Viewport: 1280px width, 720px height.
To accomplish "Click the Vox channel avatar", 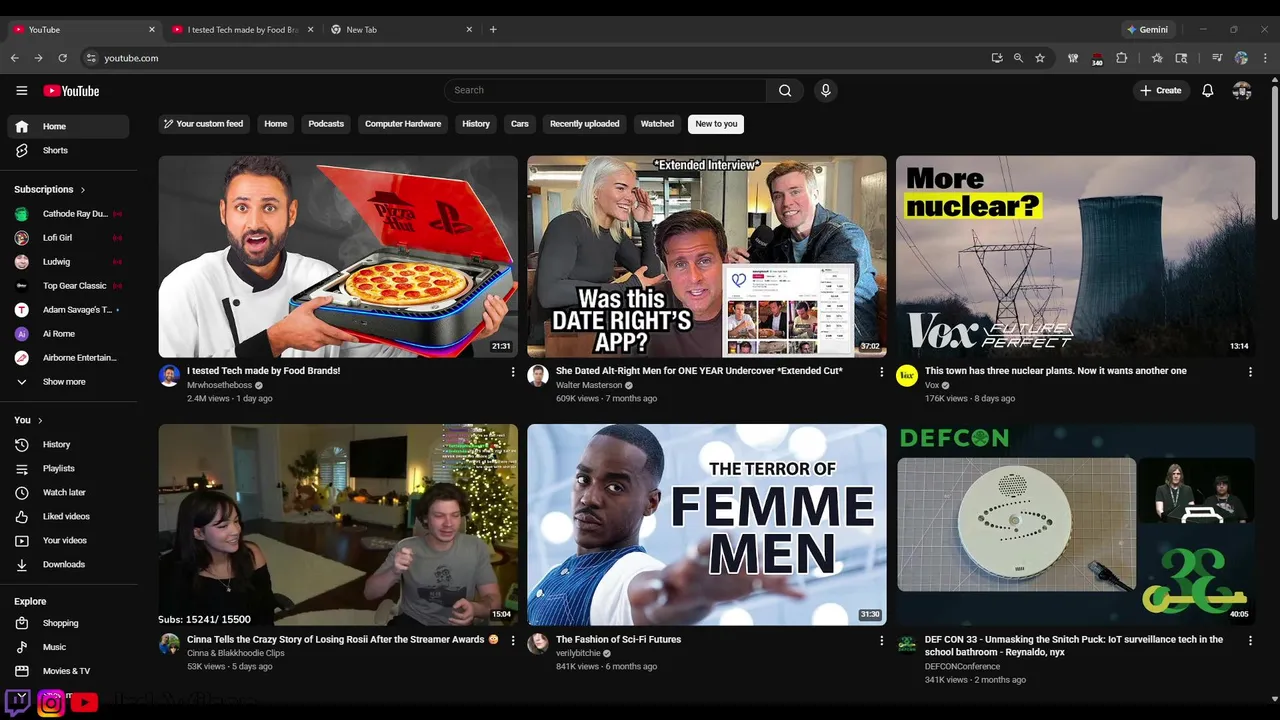I will 907,376.
